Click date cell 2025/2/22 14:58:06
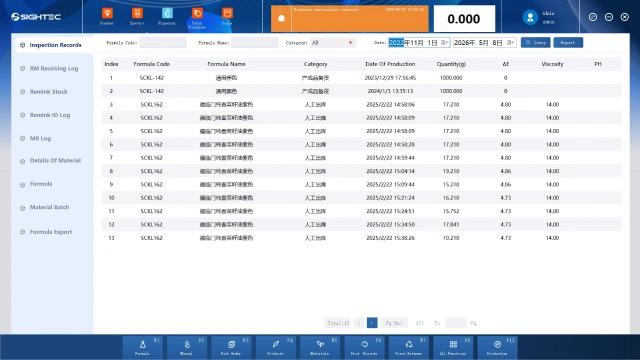This screenshot has height=360, width=640. [x=390, y=104]
